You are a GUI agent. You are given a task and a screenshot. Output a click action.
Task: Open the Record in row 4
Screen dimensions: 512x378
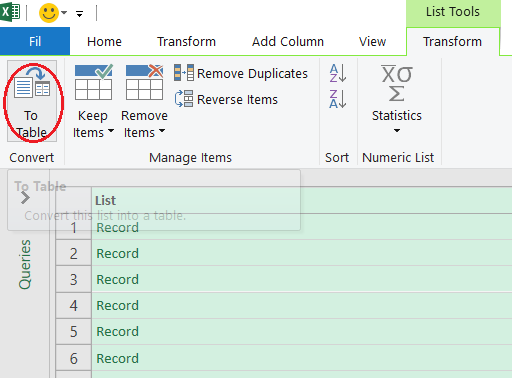coord(117,306)
